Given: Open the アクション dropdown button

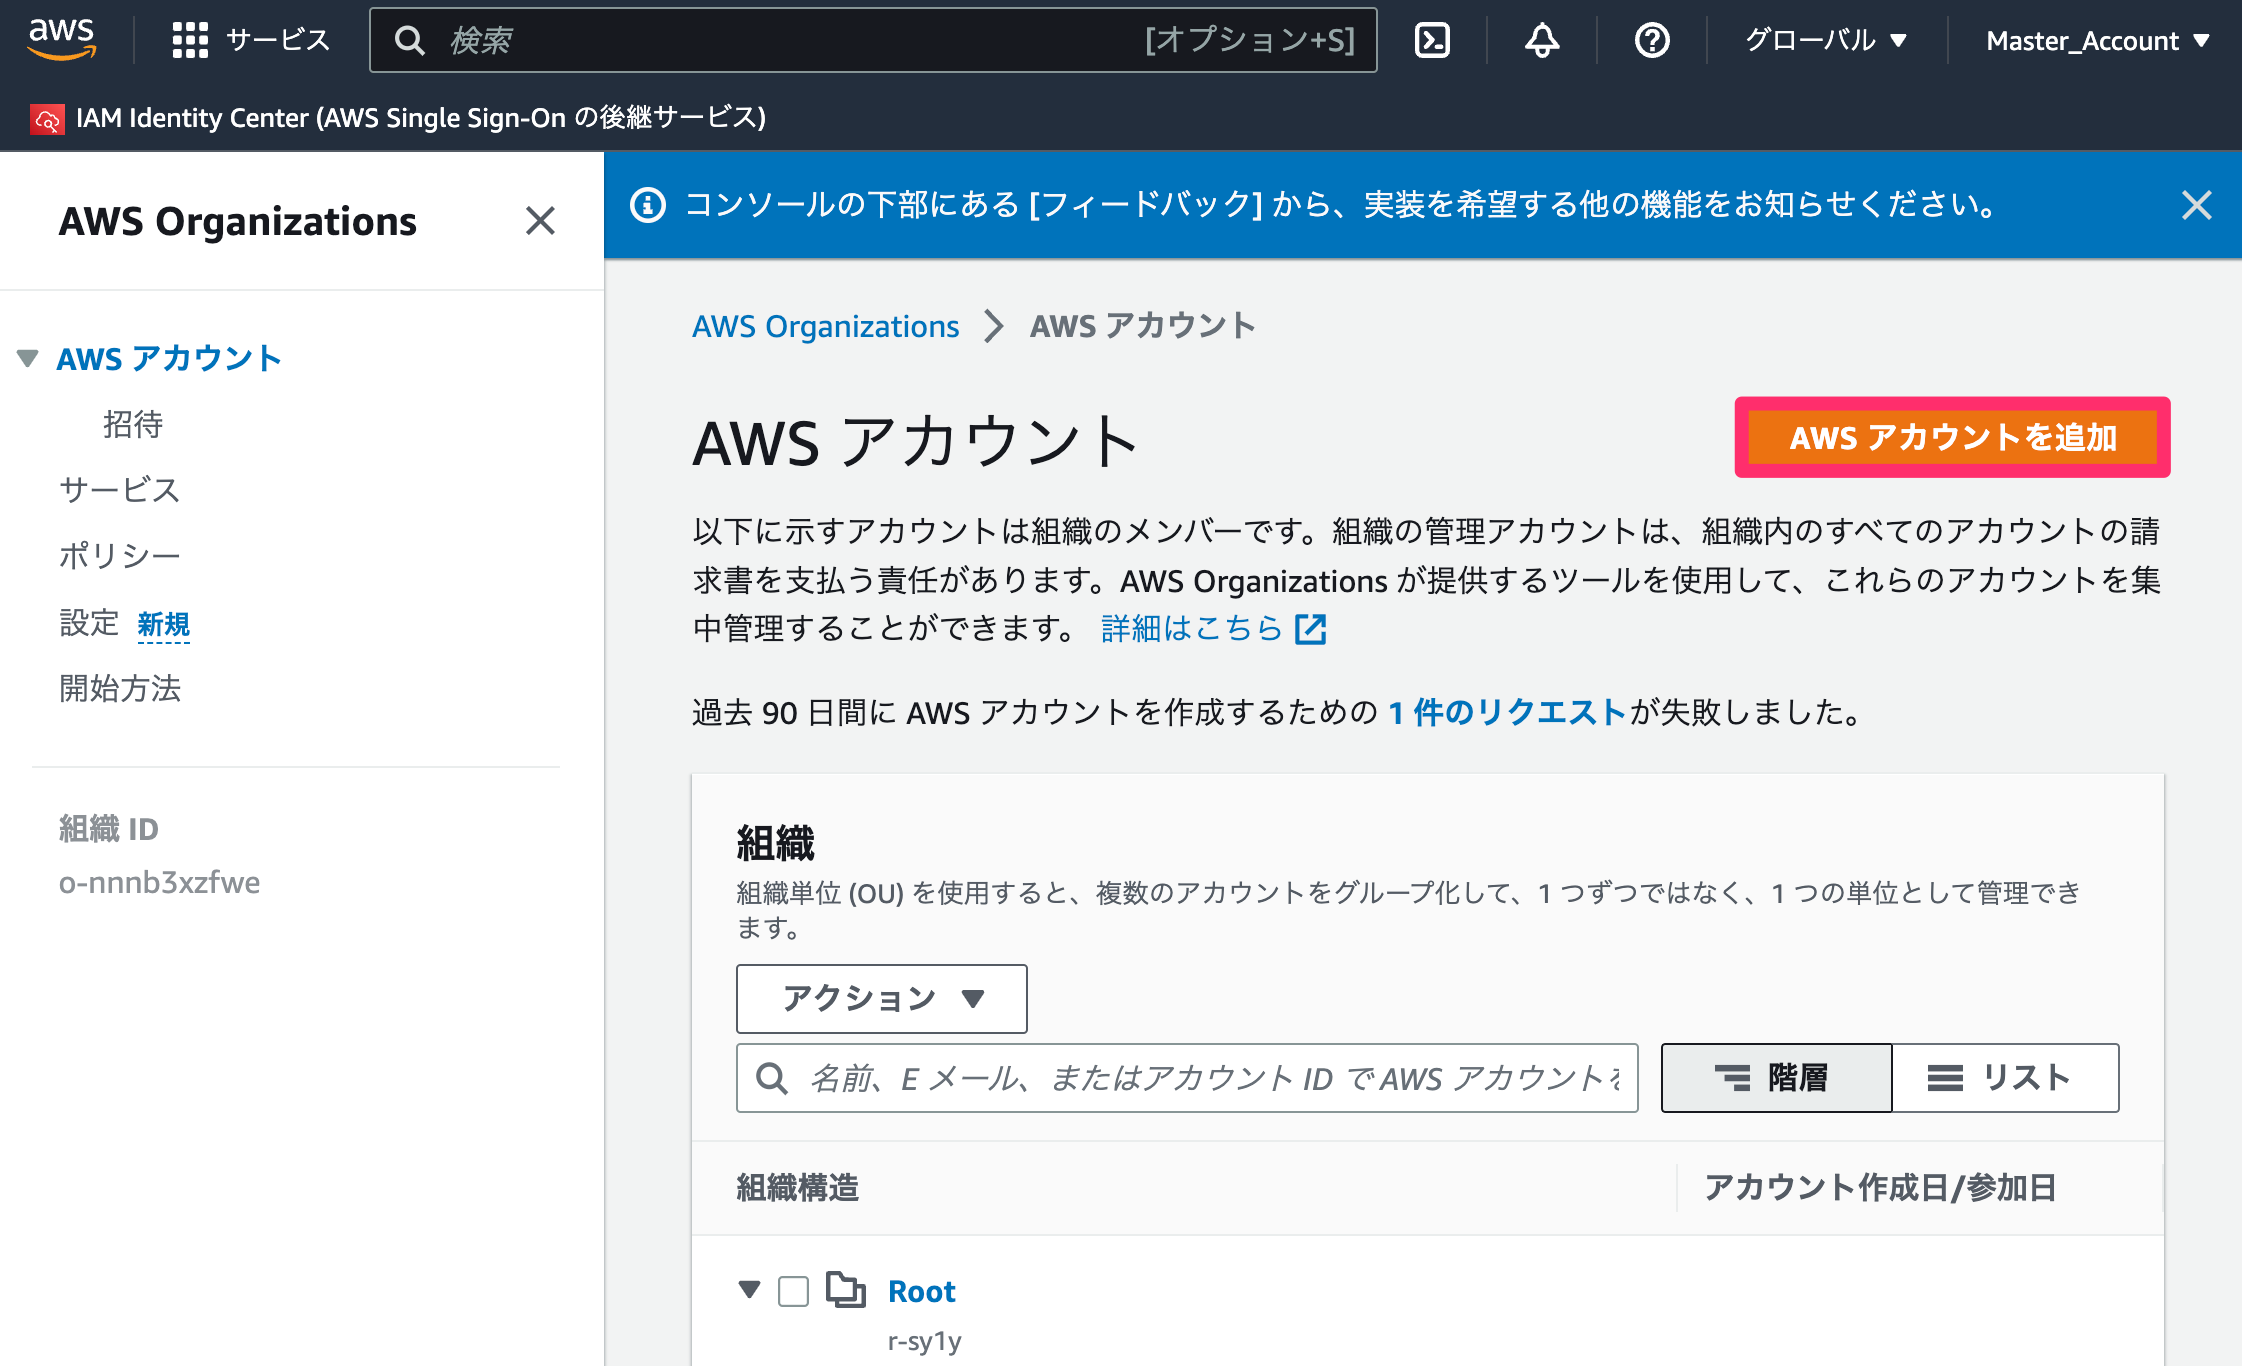Looking at the screenshot, I should click(x=881, y=999).
